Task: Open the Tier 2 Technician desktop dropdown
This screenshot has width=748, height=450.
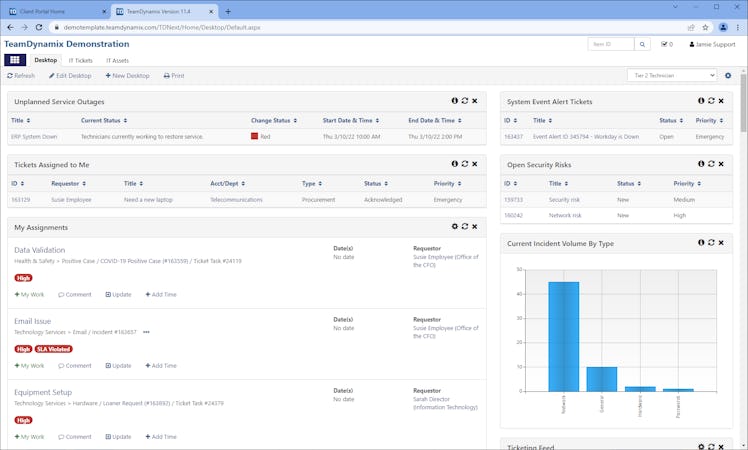Action: click(672, 75)
